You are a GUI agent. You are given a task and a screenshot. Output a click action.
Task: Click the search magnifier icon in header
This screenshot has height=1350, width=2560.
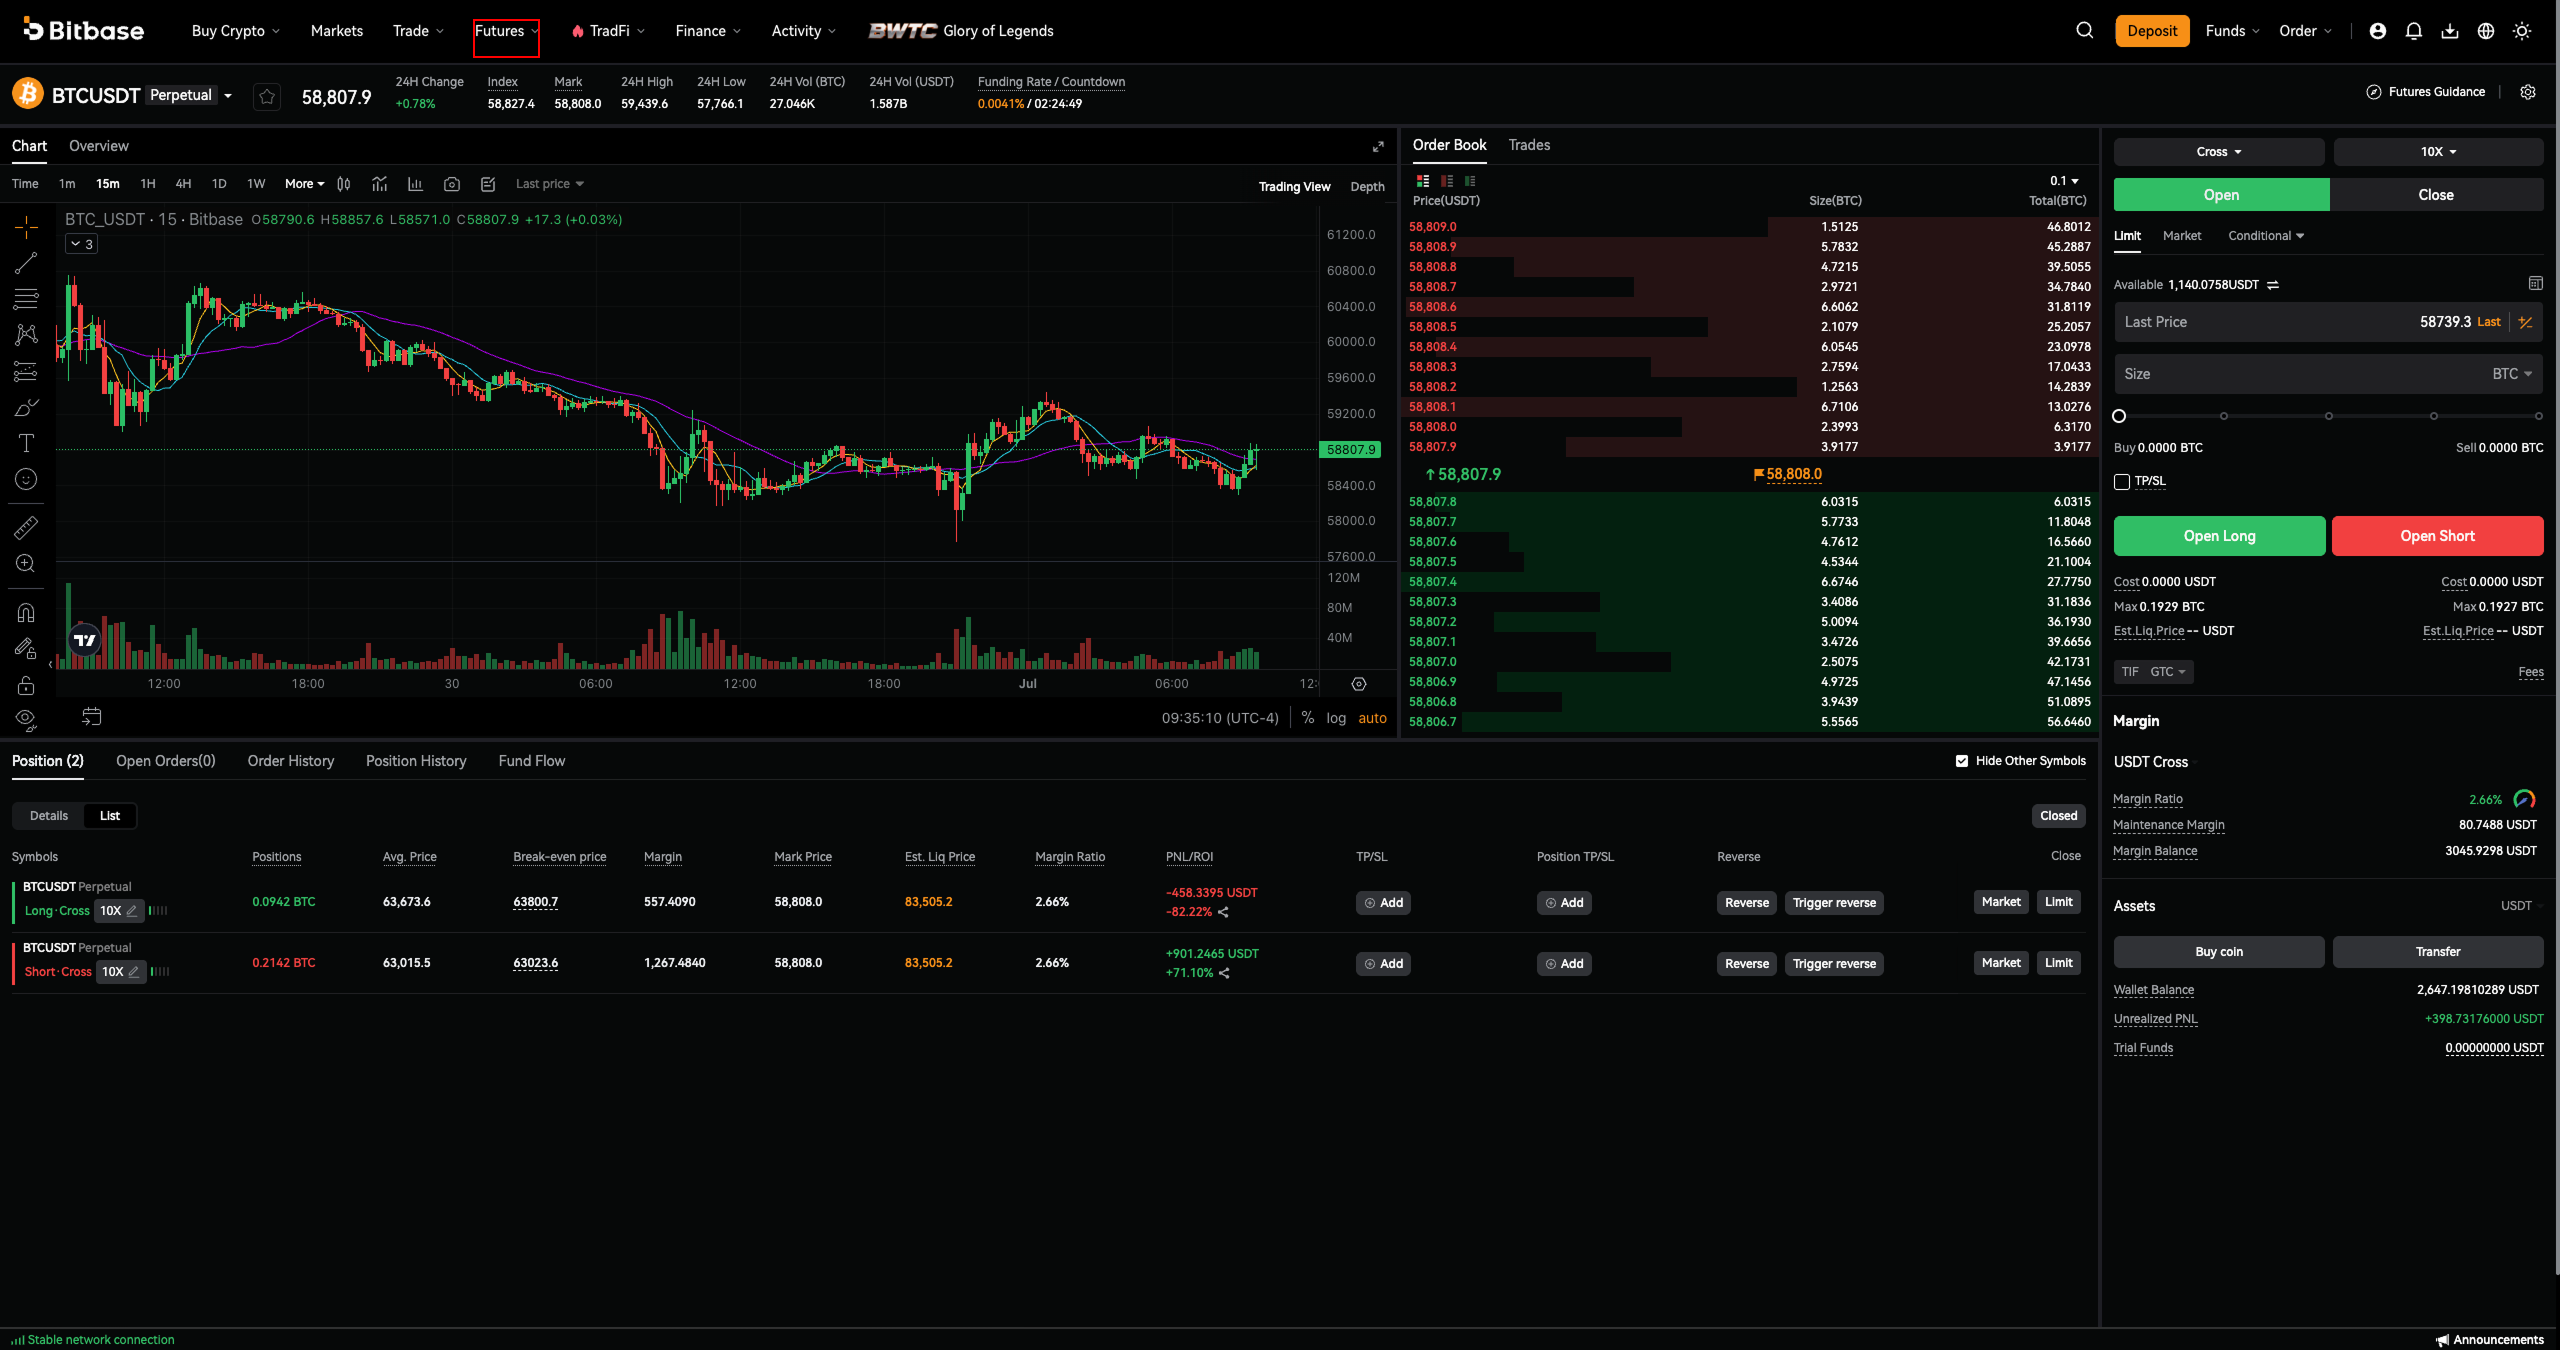2084,30
